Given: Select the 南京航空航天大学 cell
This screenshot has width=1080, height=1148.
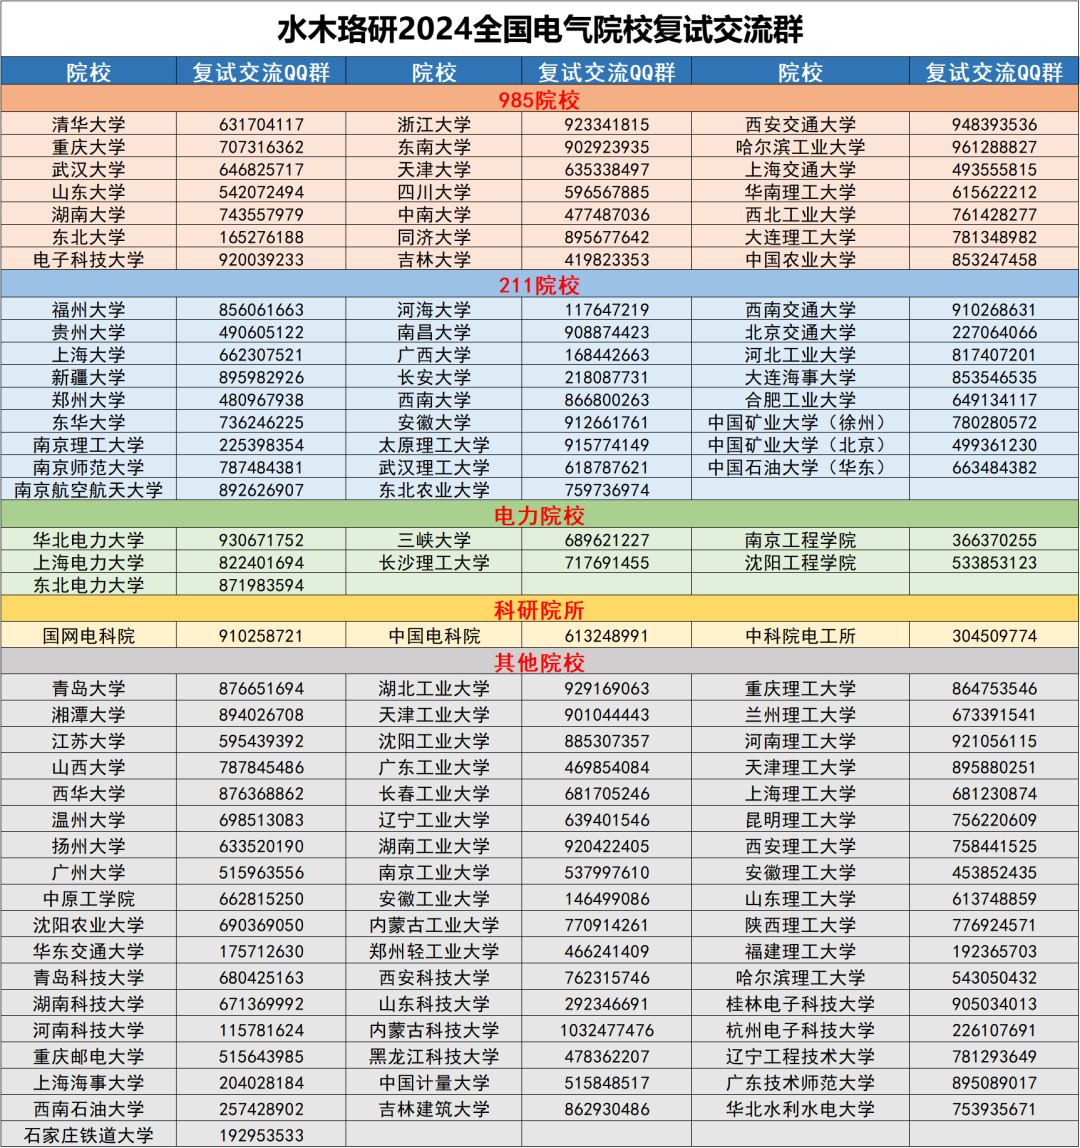Looking at the screenshot, I should tap(89, 491).
